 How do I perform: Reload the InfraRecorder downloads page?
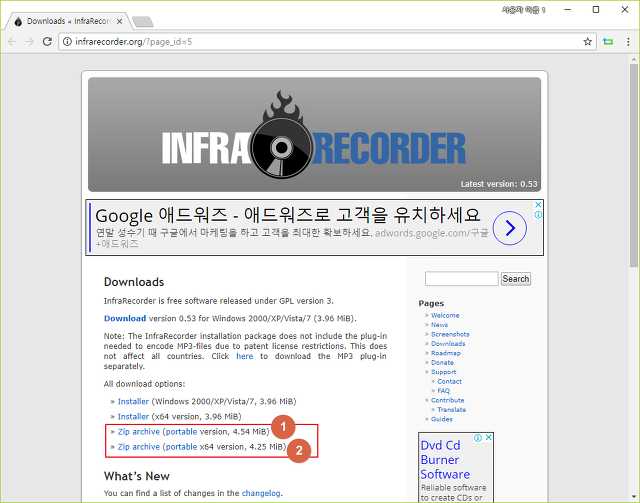[x=47, y=42]
